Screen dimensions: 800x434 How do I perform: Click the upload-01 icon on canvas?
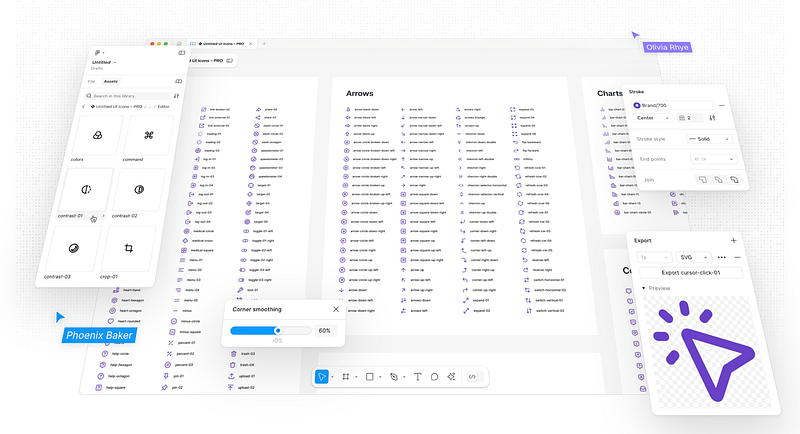coord(231,376)
